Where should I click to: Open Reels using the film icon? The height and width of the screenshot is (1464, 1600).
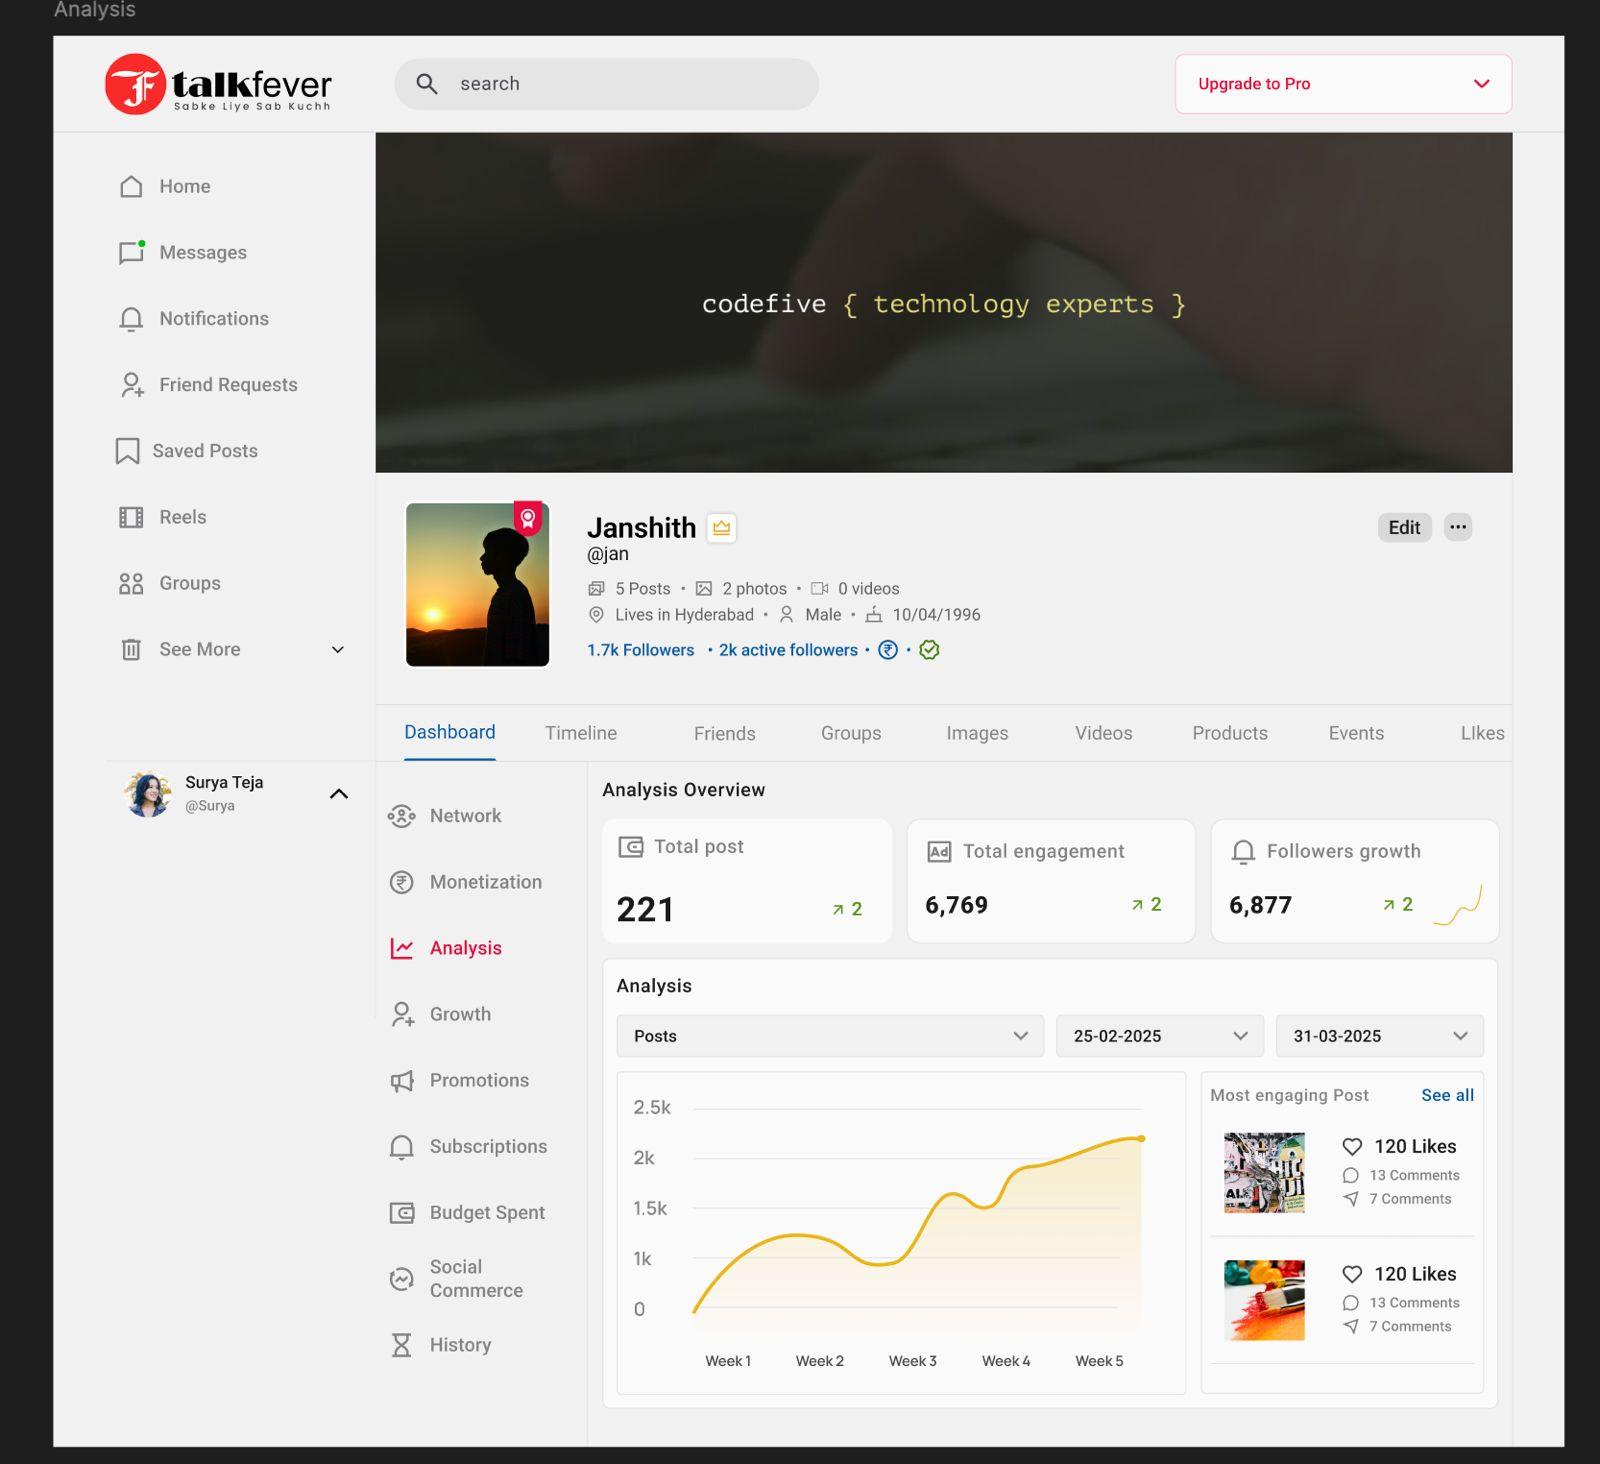point(131,517)
